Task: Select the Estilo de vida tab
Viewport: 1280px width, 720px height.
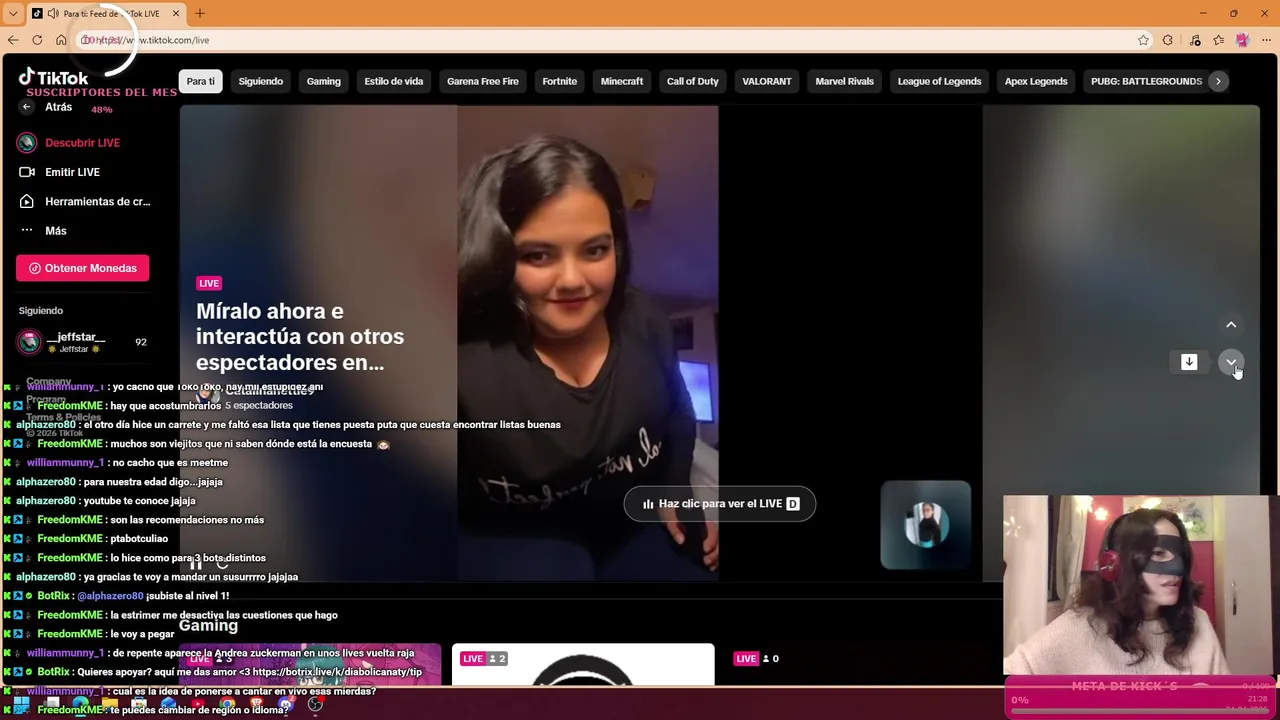Action: point(393,81)
